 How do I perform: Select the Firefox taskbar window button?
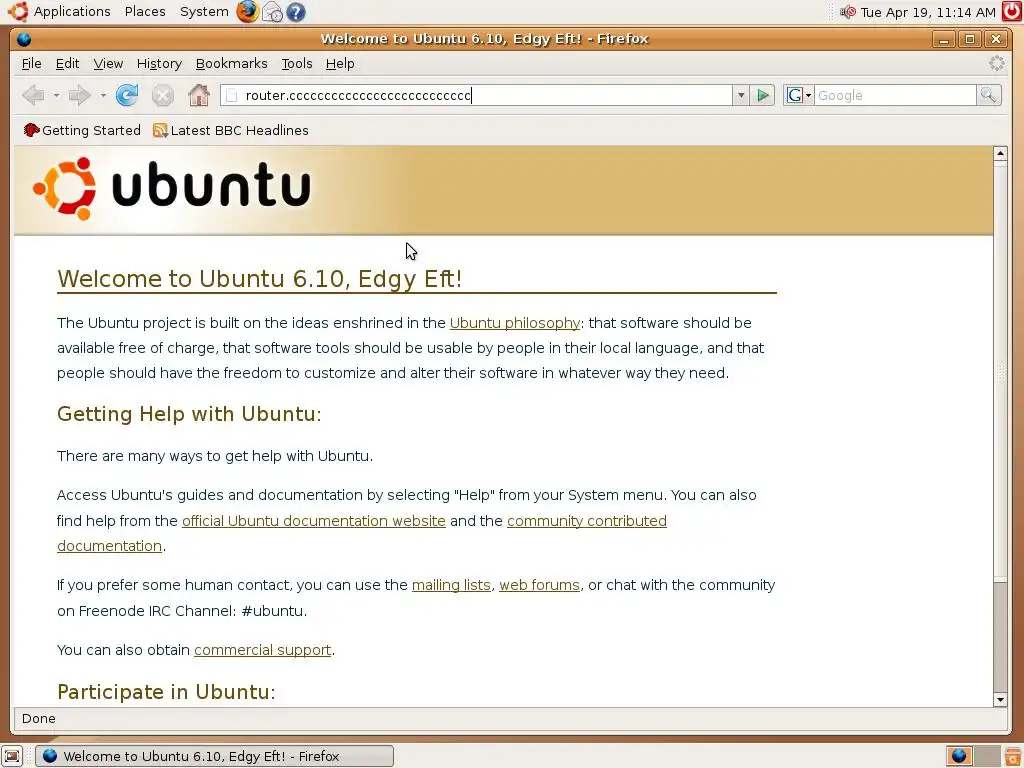click(x=214, y=756)
